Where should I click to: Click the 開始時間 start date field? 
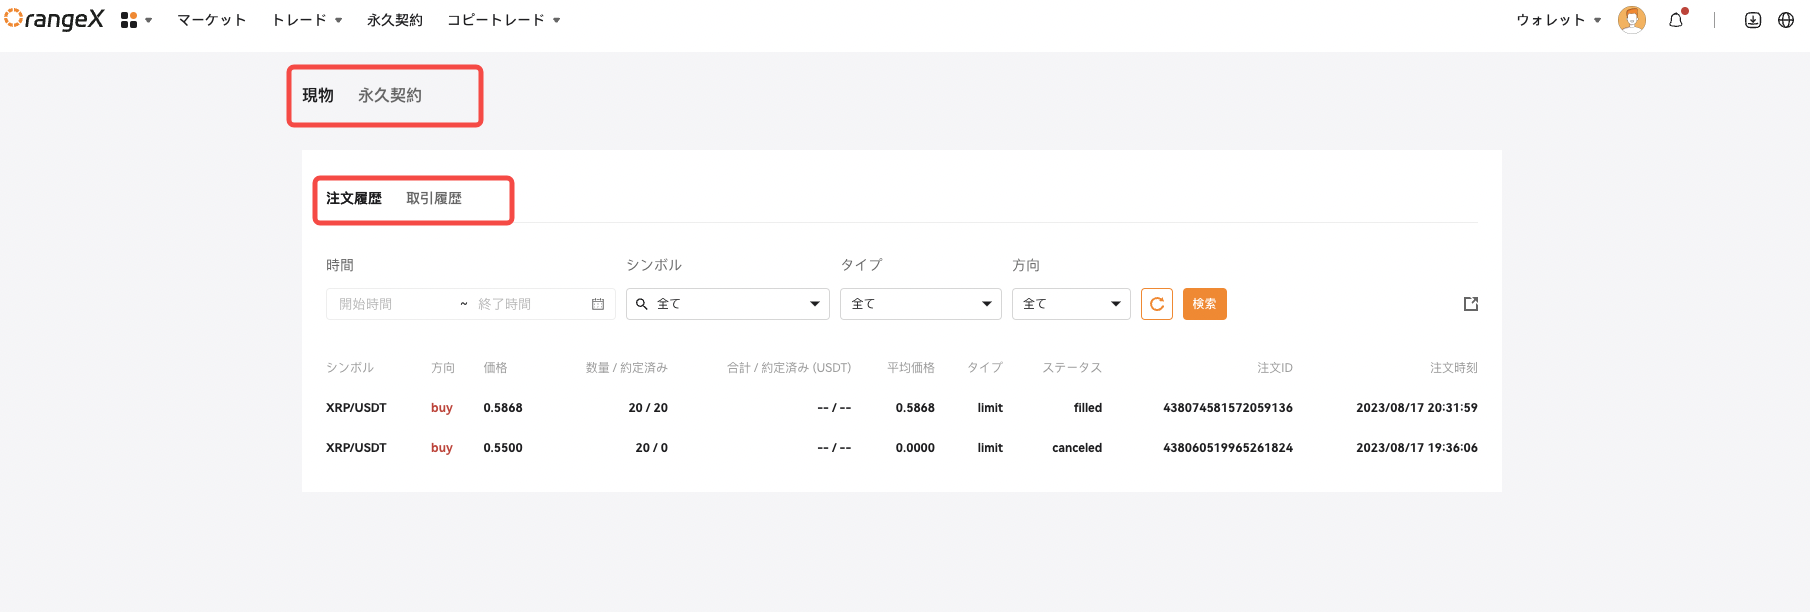pyautogui.click(x=390, y=304)
